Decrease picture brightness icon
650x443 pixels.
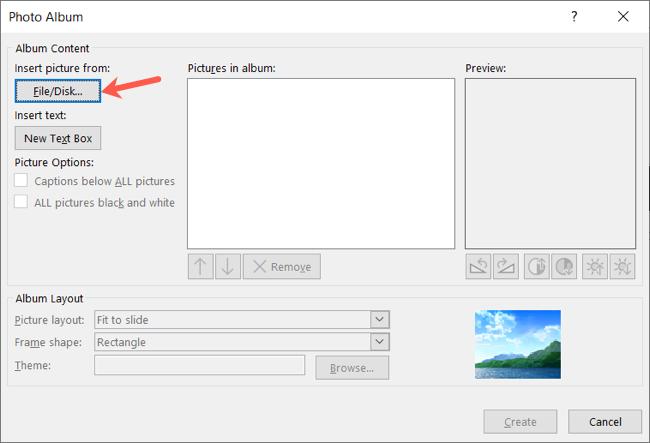(x=622, y=266)
